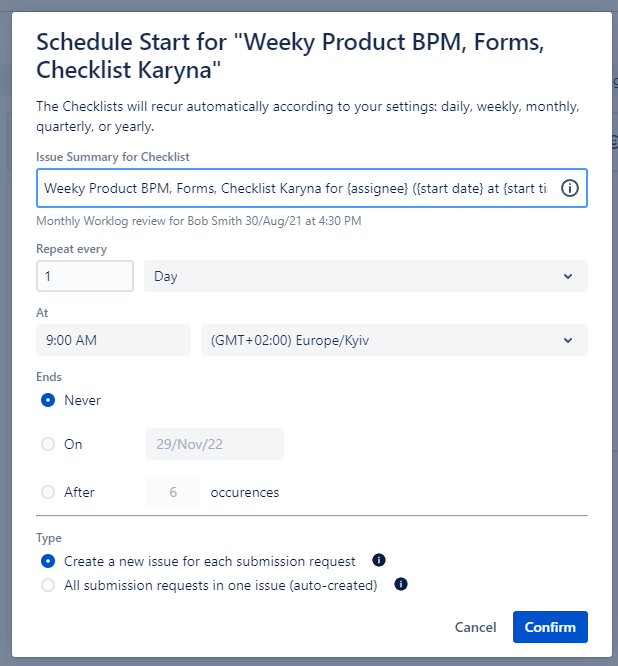
Task: Click the Confirm button
Action: click(550, 627)
